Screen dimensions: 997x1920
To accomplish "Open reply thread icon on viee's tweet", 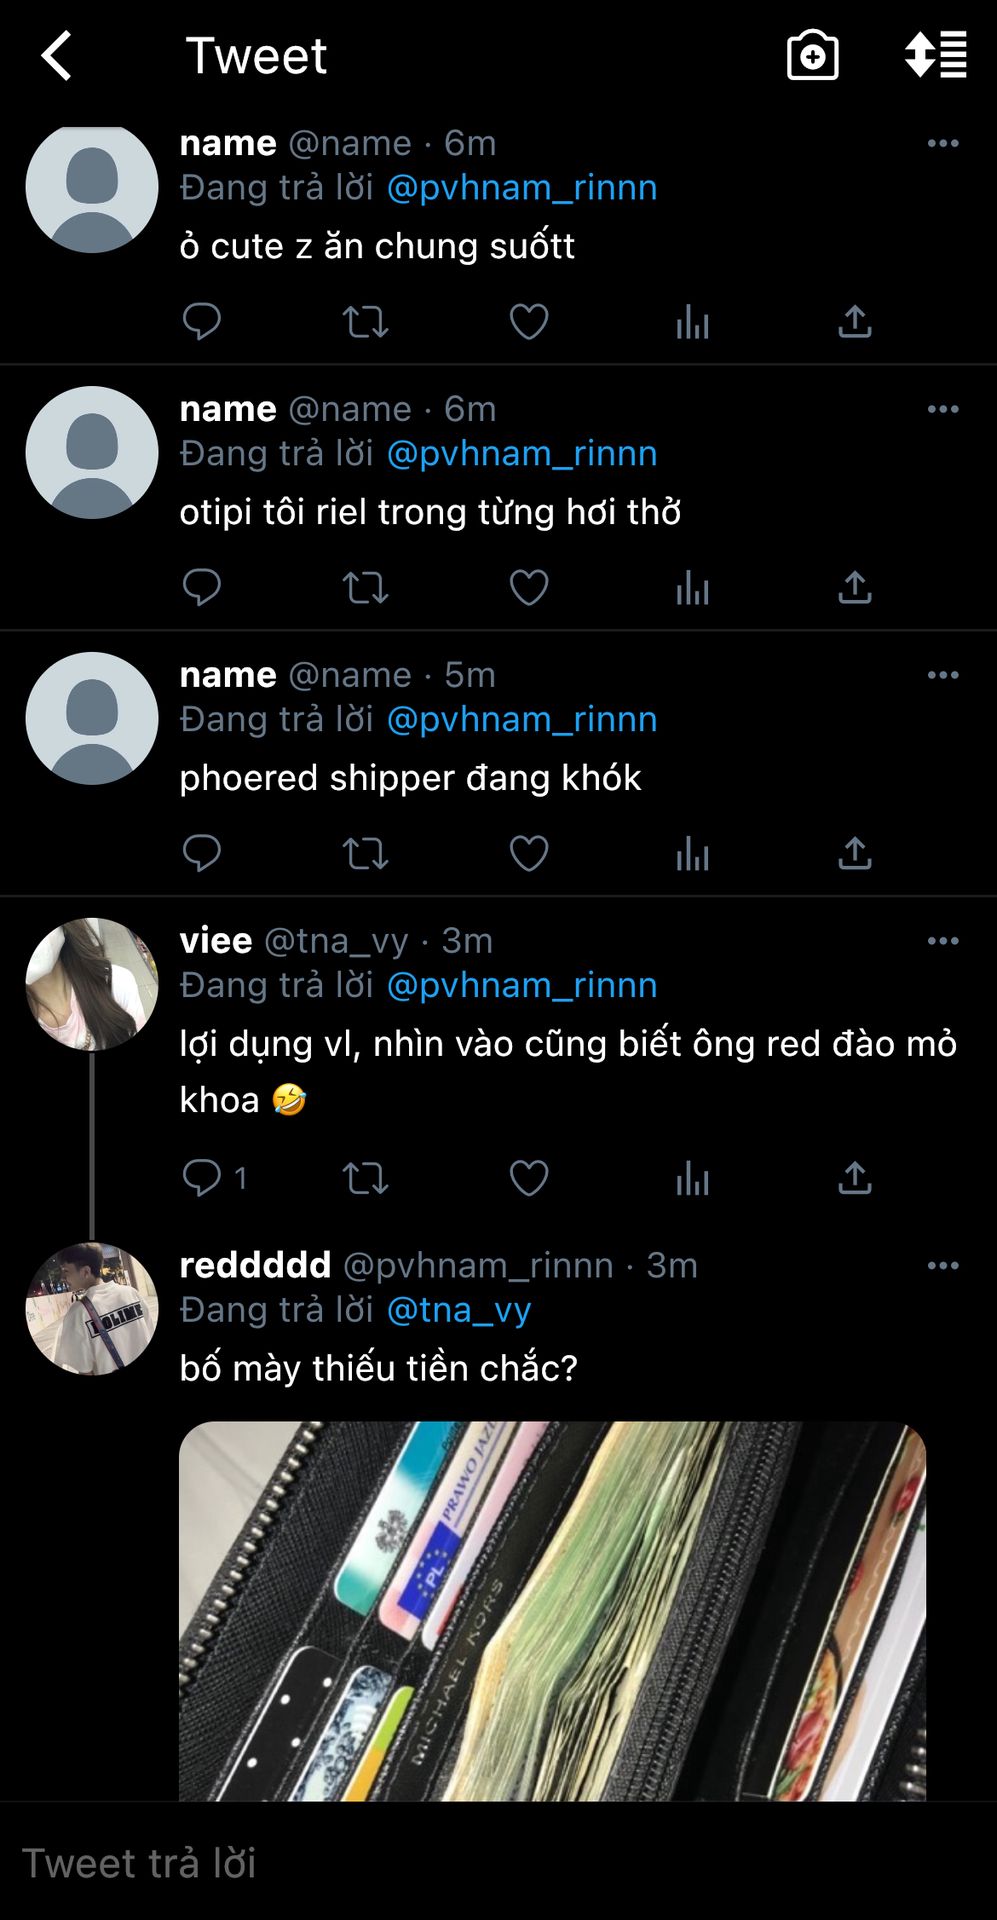I will (202, 1178).
